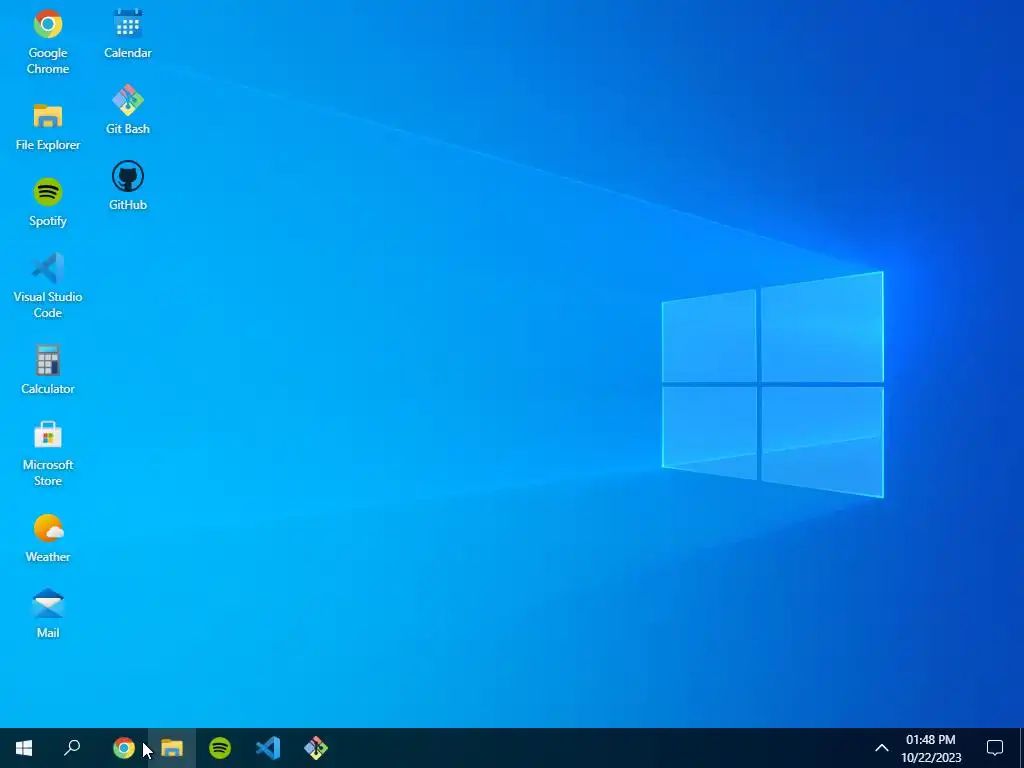Open the GitHub desktop shortcut
The image size is (1024, 768).
point(128,185)
